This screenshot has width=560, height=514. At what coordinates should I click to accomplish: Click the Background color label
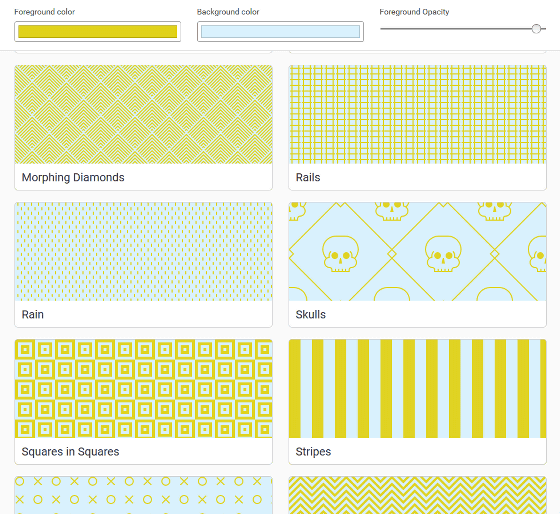[x=228, y=12]
